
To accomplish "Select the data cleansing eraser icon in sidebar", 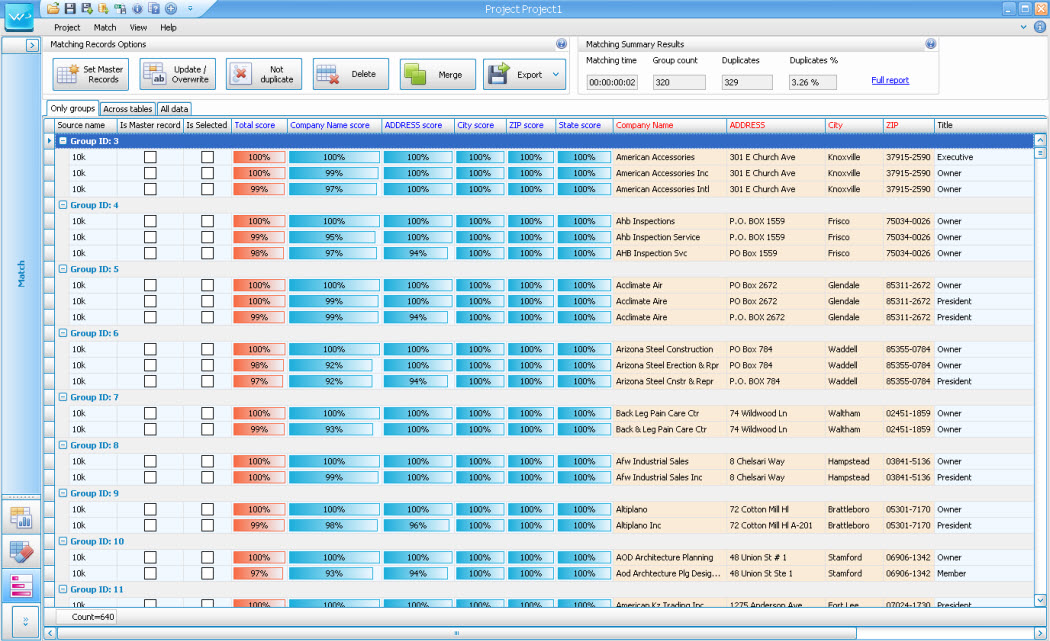I will (x=23, y=551).
